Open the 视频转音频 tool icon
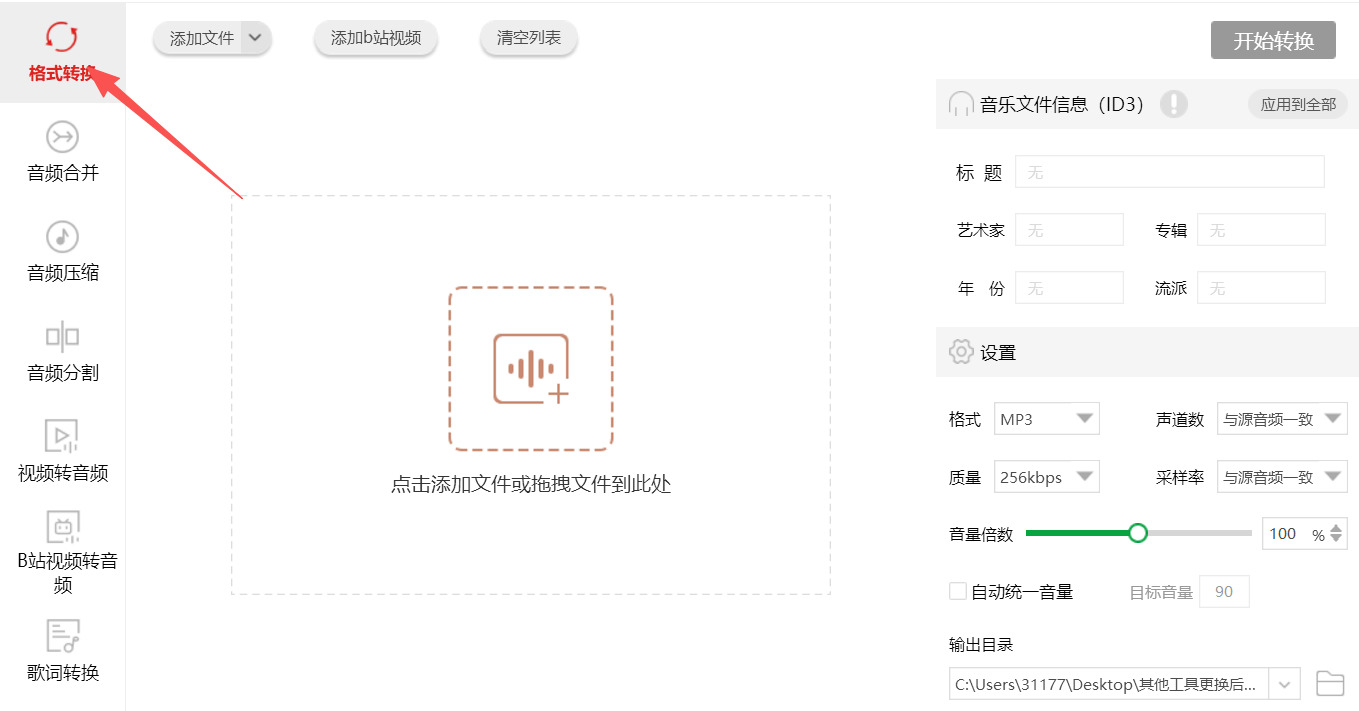This screenshot has width=1359, height=711. click(62, 437)
